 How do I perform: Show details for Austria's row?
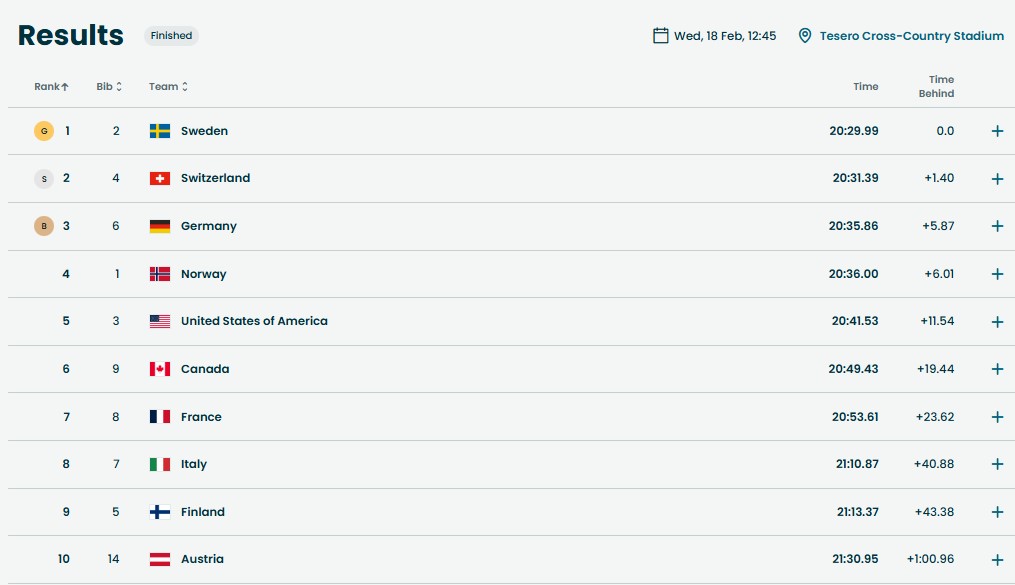pyautogui.click(x=997, y=560)
